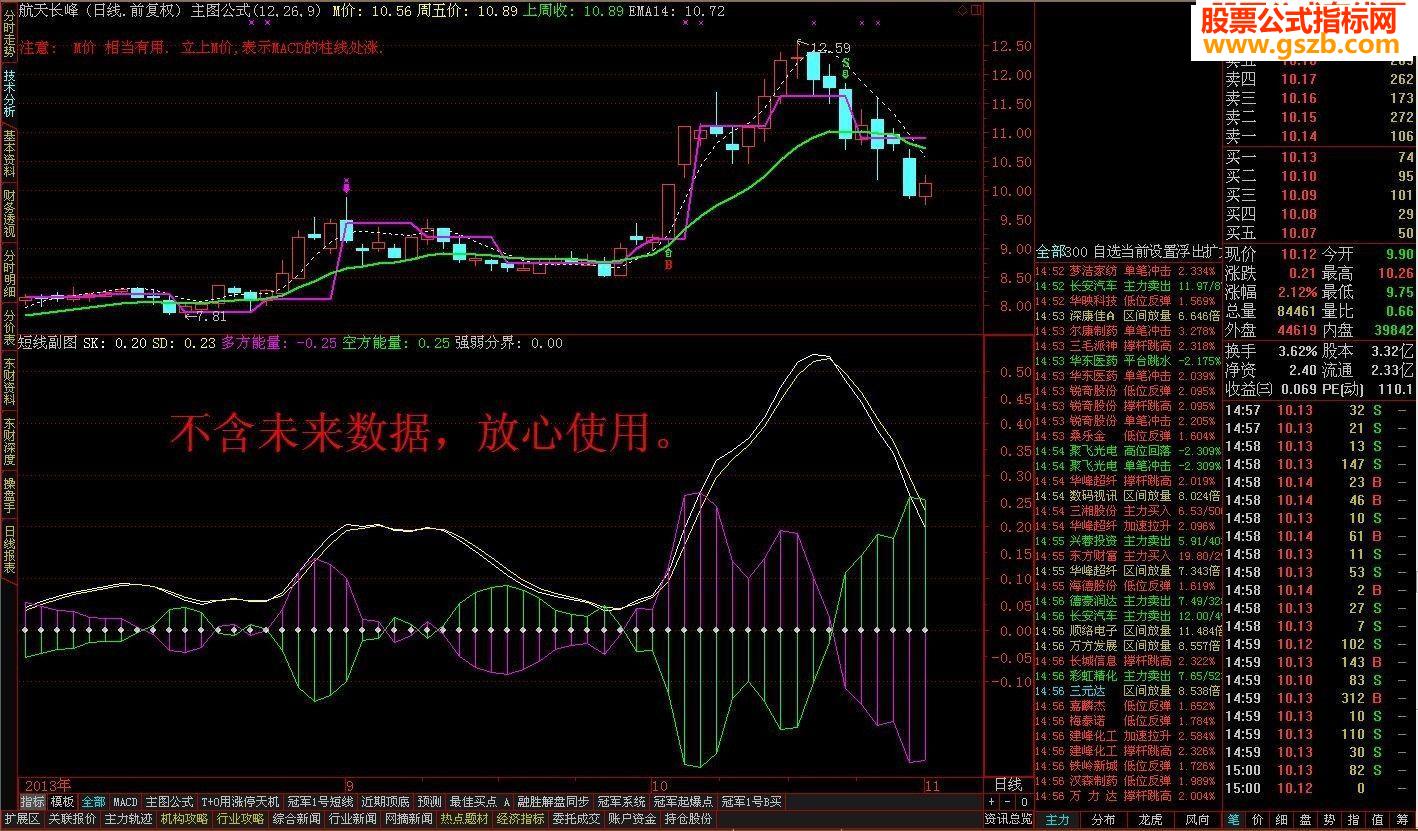
Task: Click 全部300 in the alert list header
Action: pos(1061,250)
